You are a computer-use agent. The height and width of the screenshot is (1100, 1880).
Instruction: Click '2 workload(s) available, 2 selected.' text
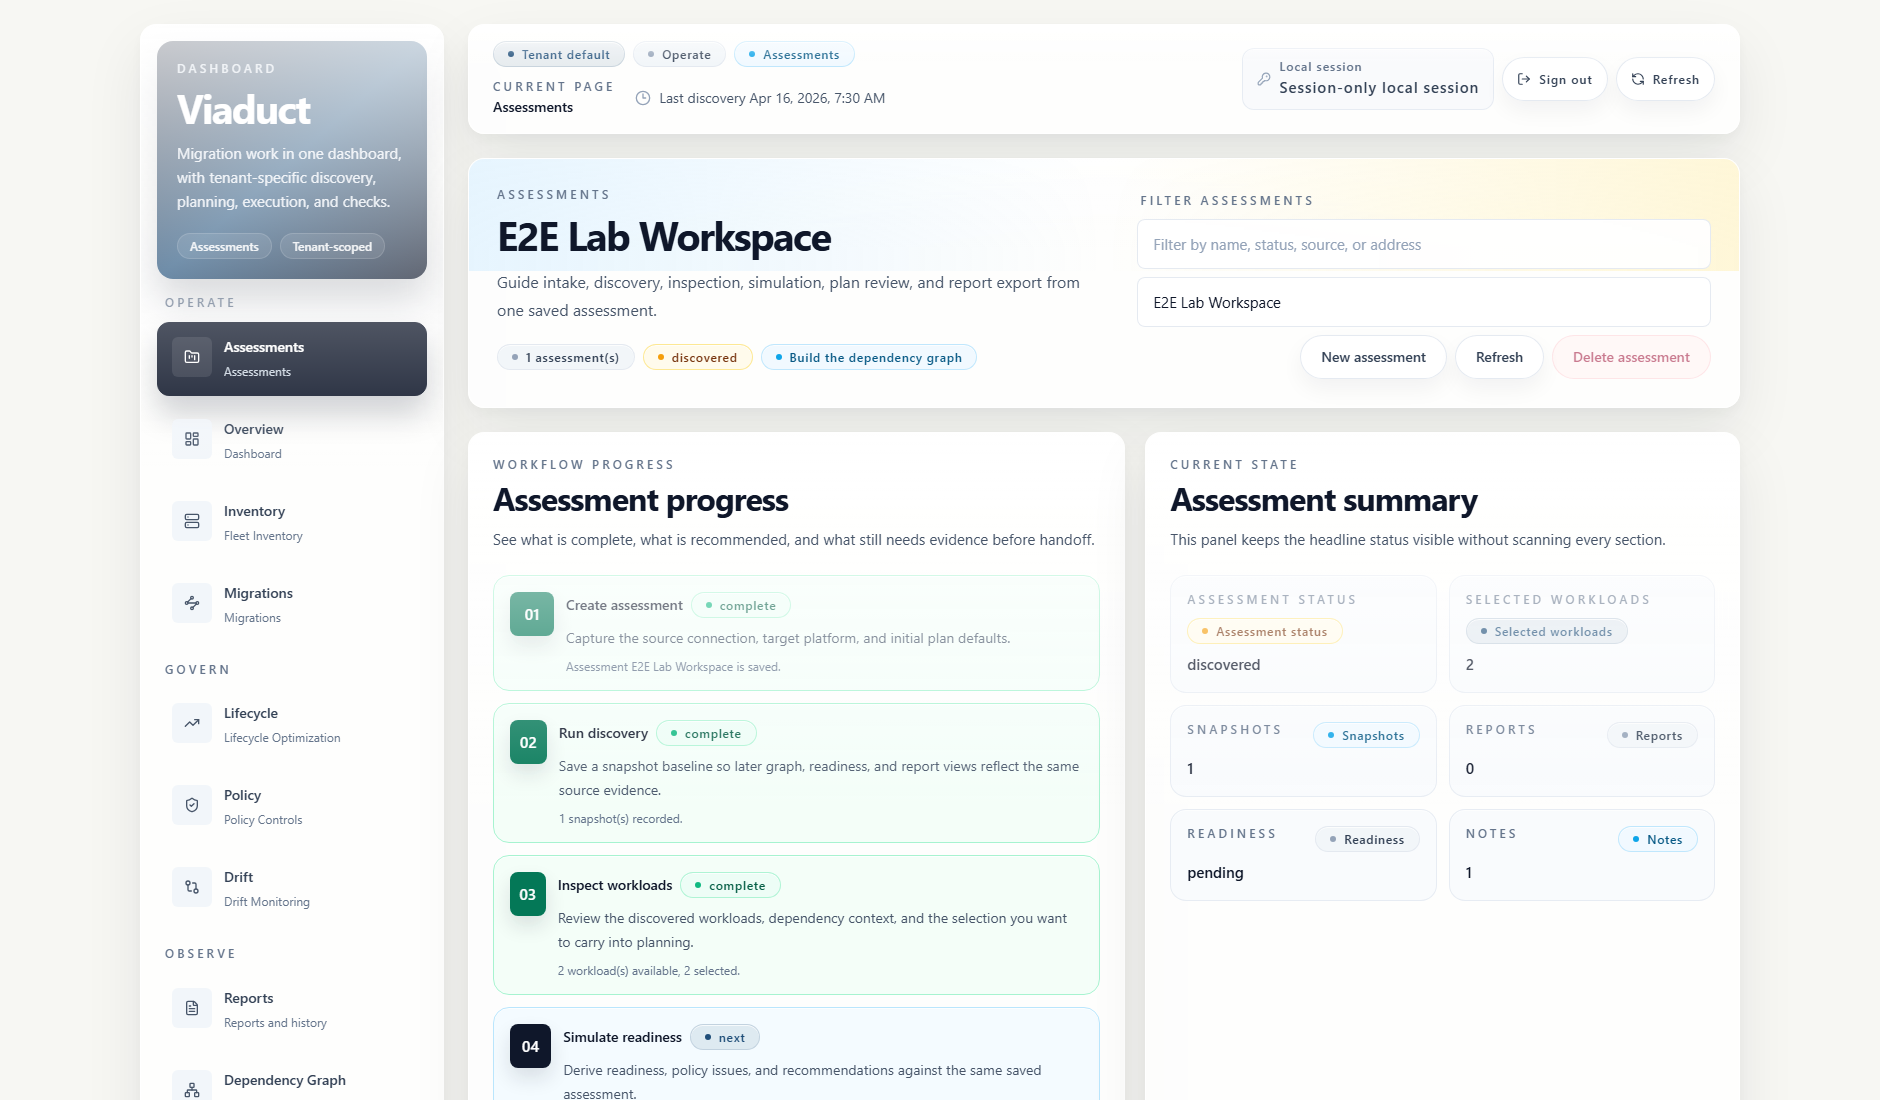coord(649,970)
